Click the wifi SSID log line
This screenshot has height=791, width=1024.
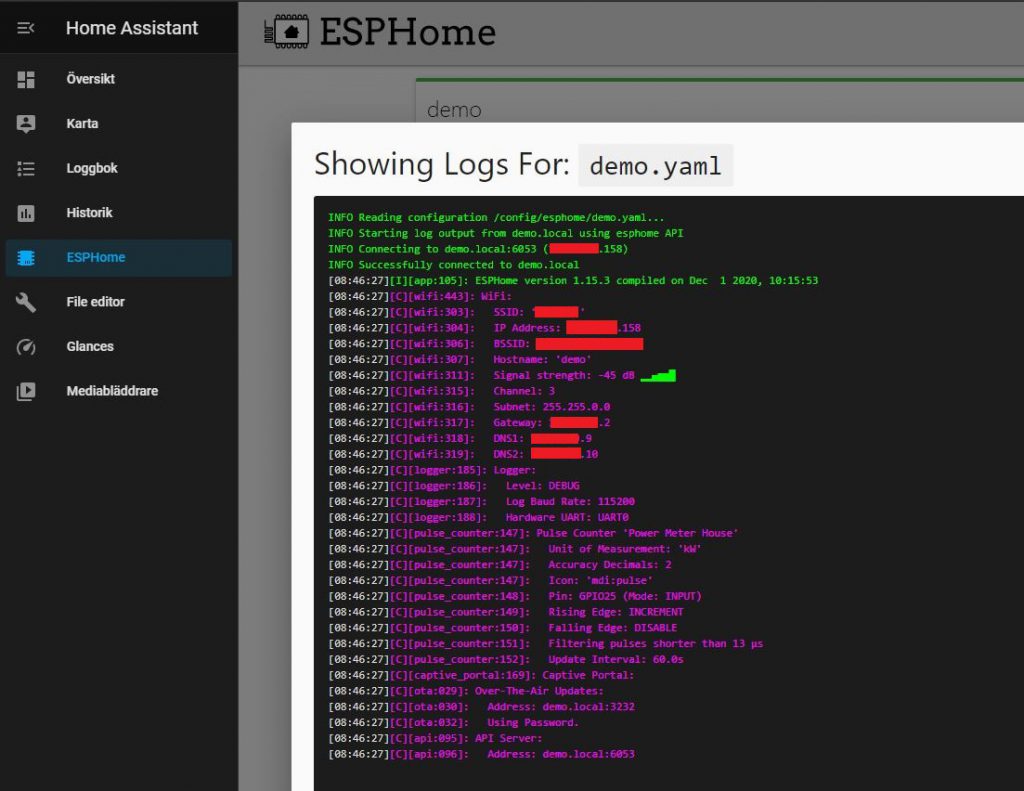tap(456, 312)
